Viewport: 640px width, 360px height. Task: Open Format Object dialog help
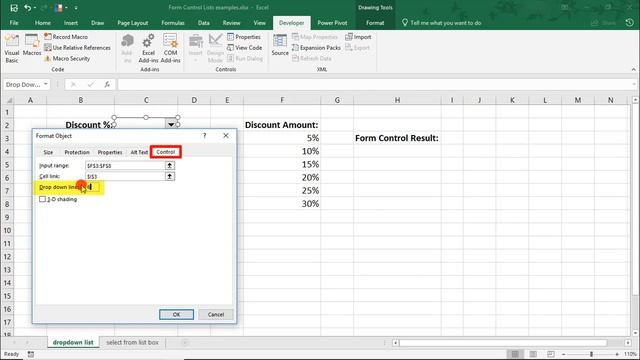[x=204, y=136]
